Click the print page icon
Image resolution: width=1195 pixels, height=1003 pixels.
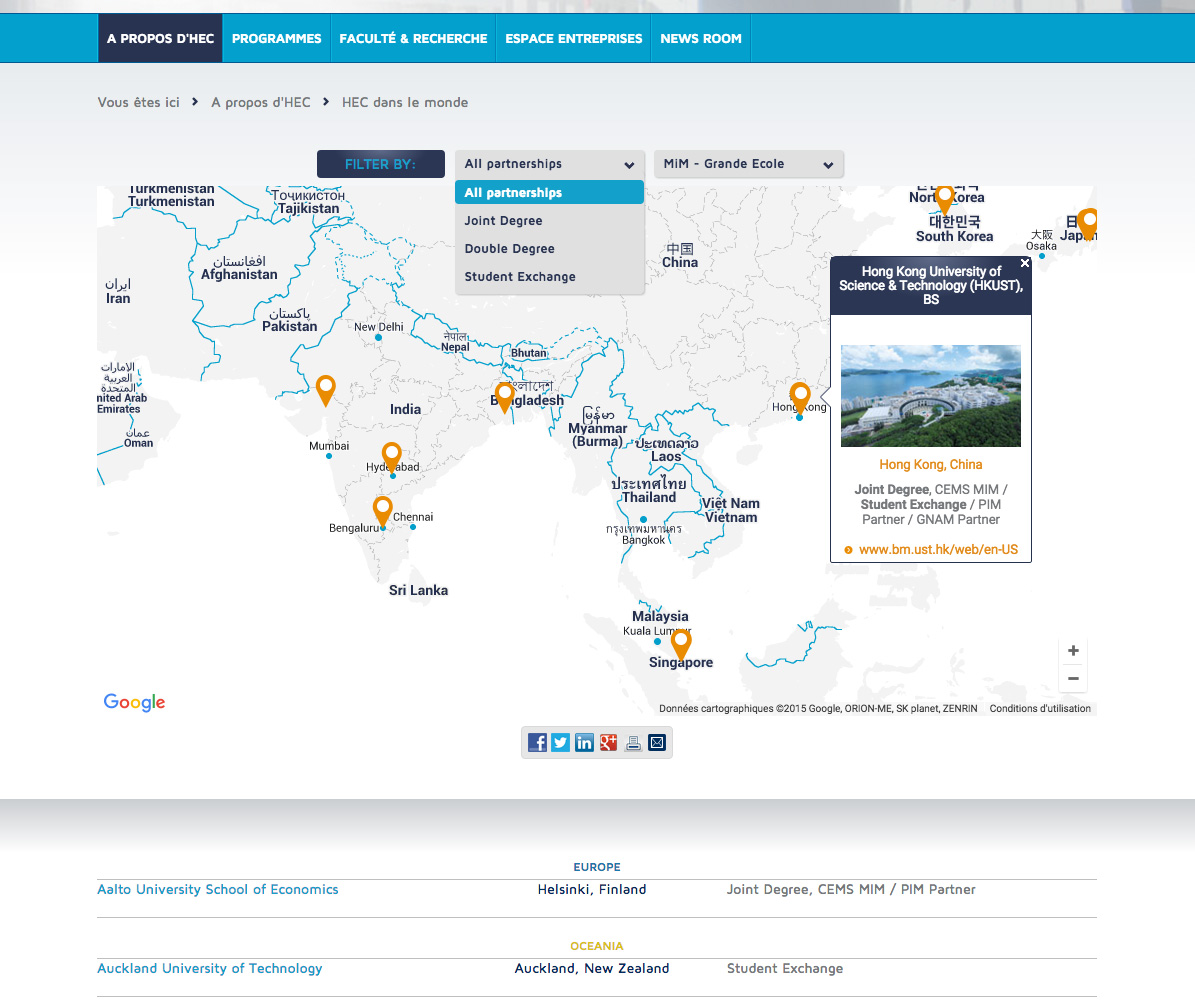[633, 743]
